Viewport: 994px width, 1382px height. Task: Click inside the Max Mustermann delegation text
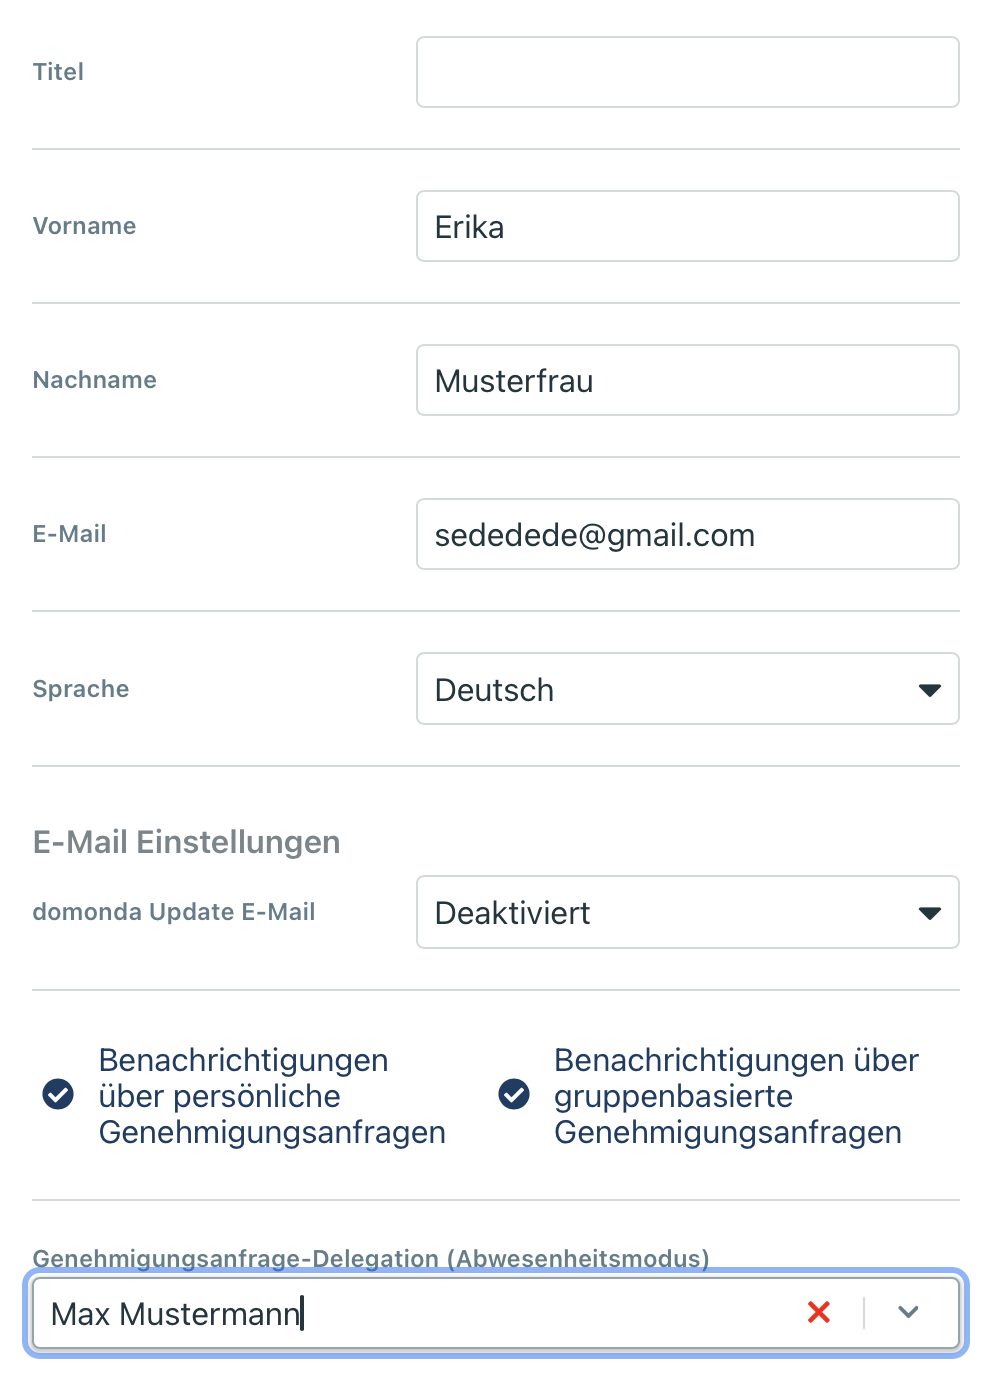pos(176,1313)
